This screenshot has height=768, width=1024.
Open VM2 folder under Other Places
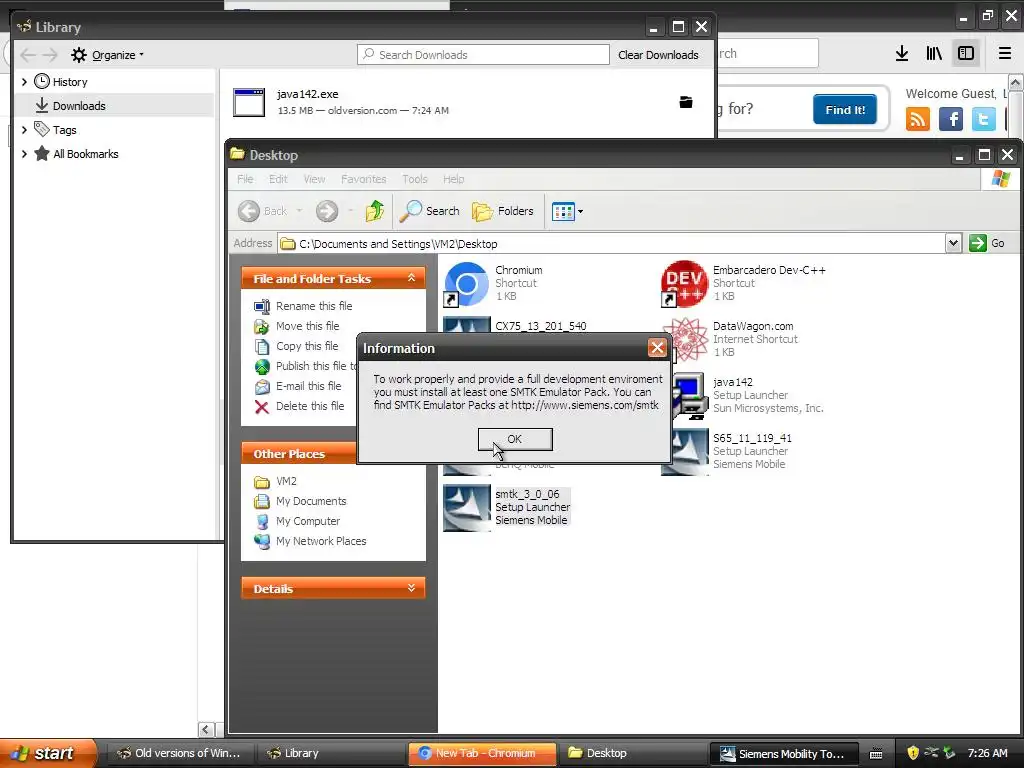(285, 481)
